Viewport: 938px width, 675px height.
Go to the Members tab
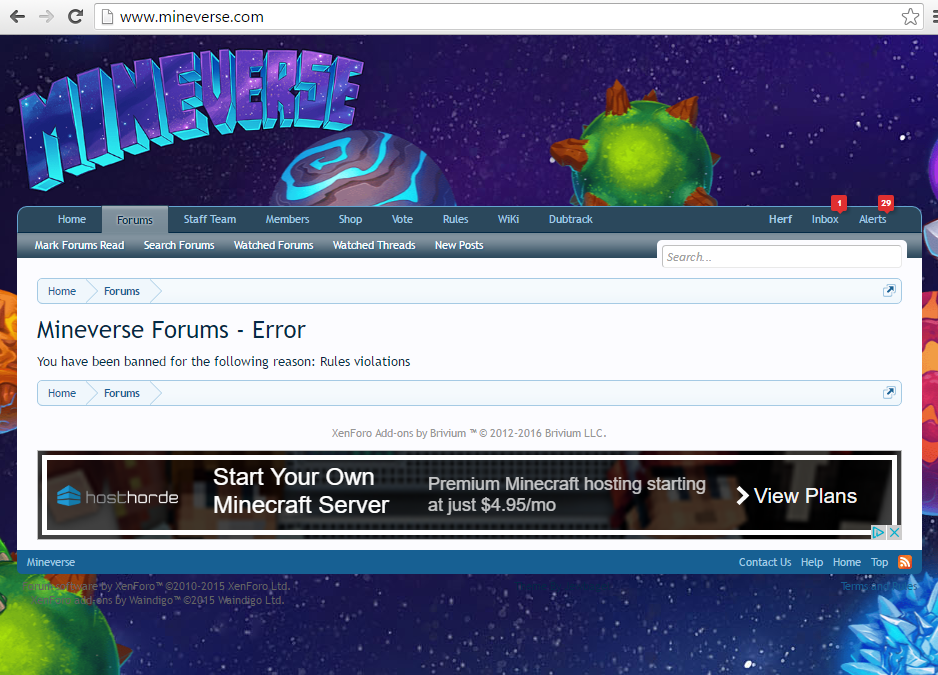[x=287, y=220]
